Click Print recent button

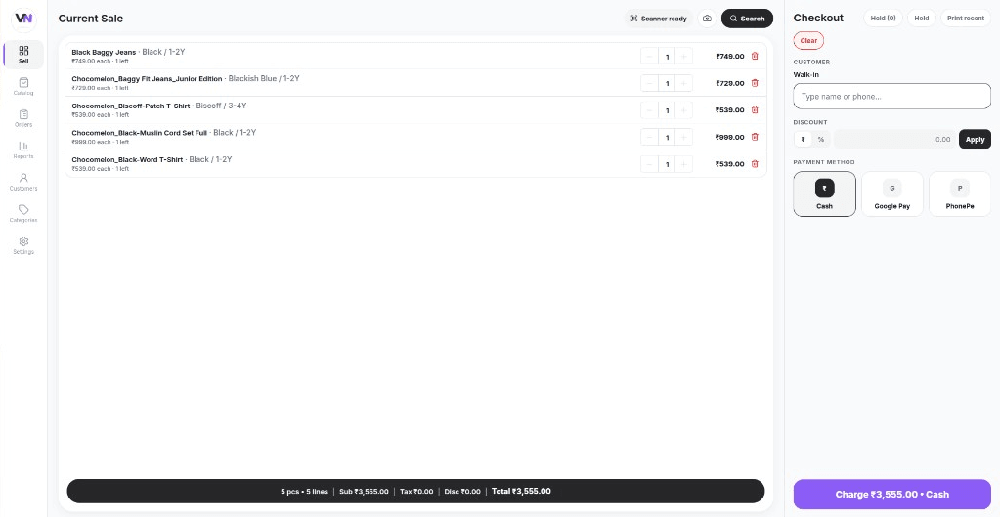tap(965, 18)
